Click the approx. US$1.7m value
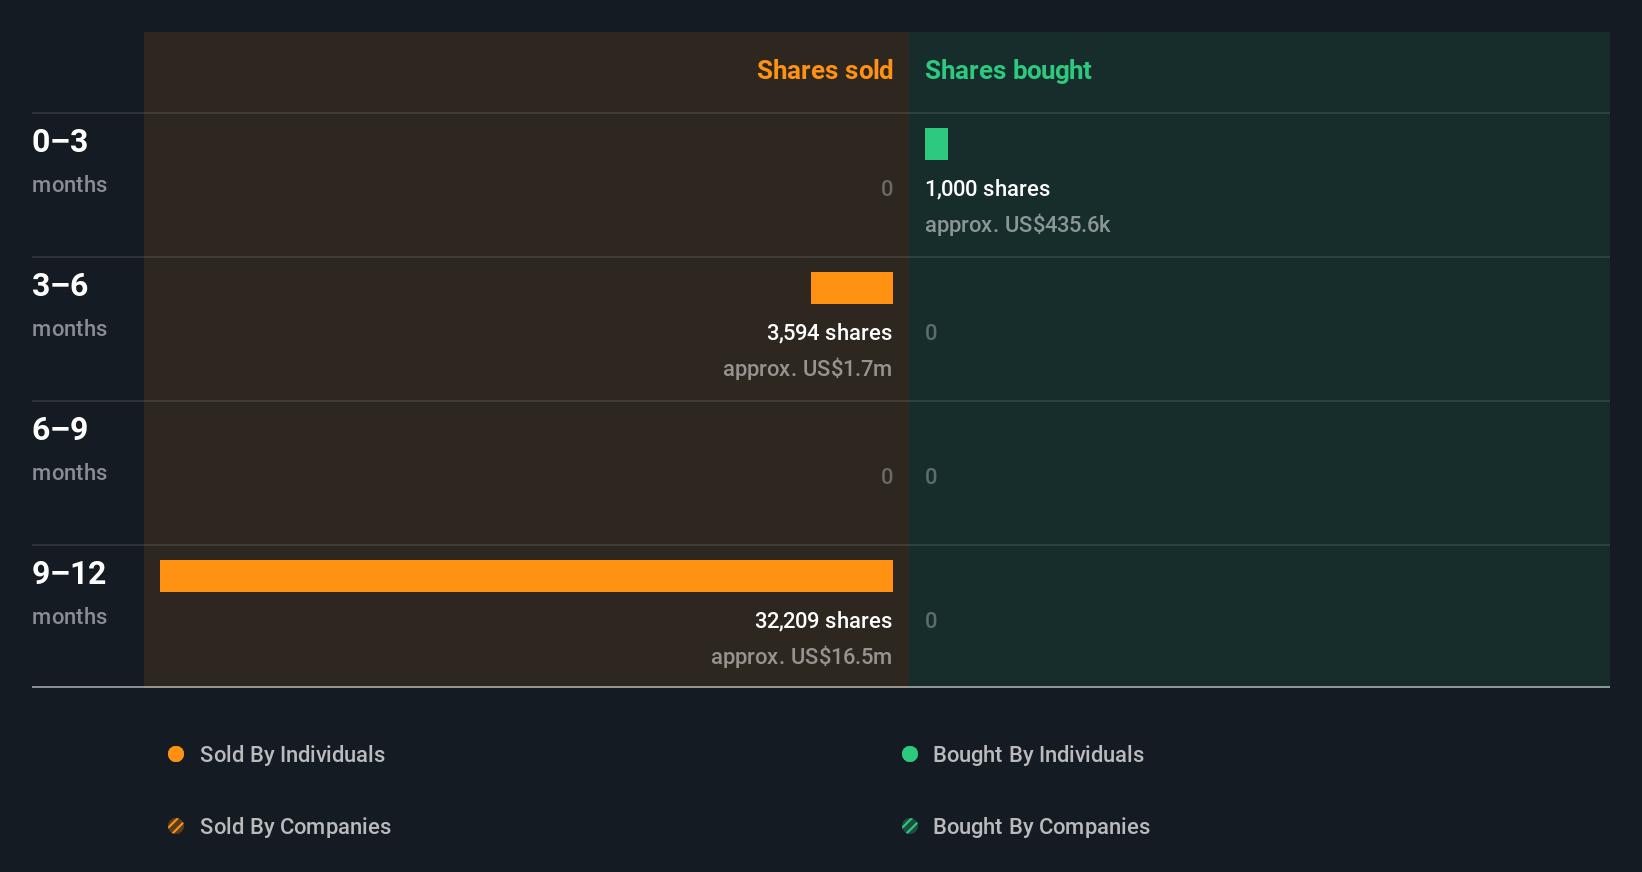The height and width of the screenshot is (872, 1642). tap(807, 369)
